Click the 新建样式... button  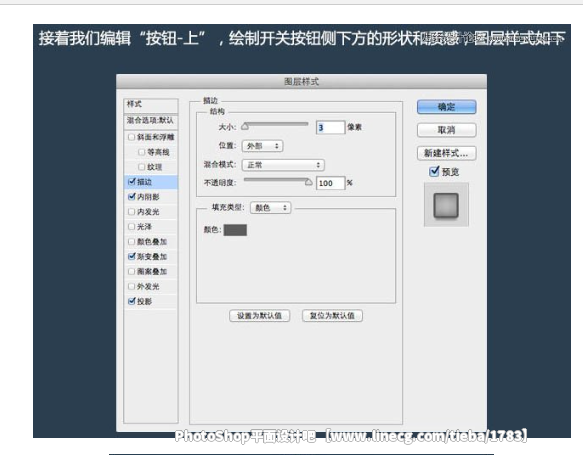pyautogui.click(x=447, y=153)
